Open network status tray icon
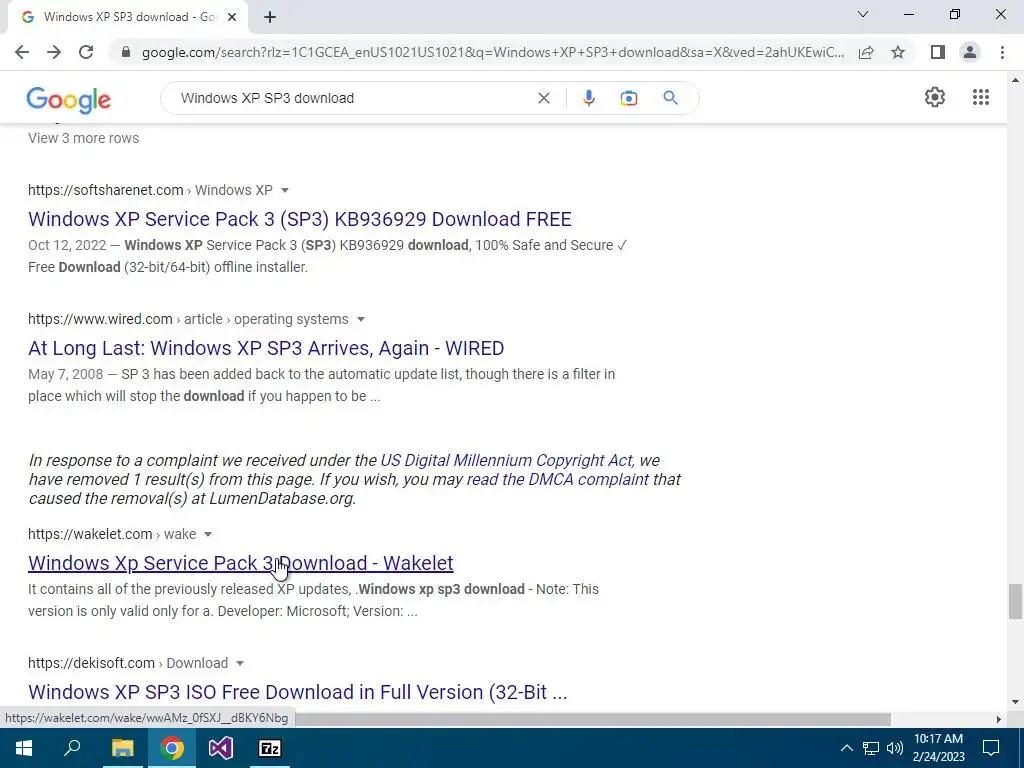Image resolution: width=1024 pixels, height=768 pixels. click(871, 748)
